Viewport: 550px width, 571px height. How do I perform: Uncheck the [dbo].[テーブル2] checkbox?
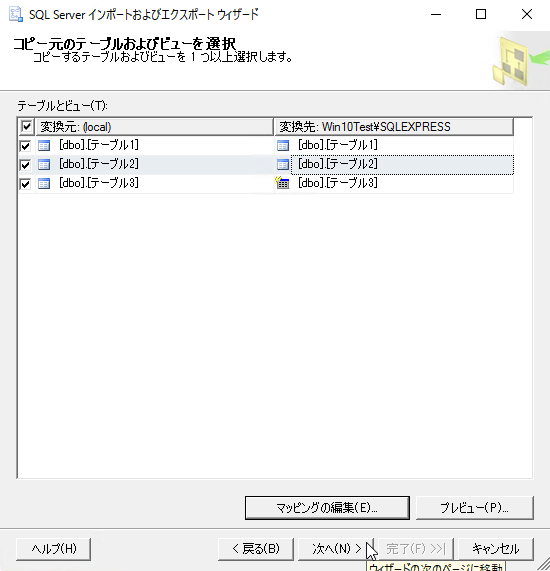(x=25, y=165)
